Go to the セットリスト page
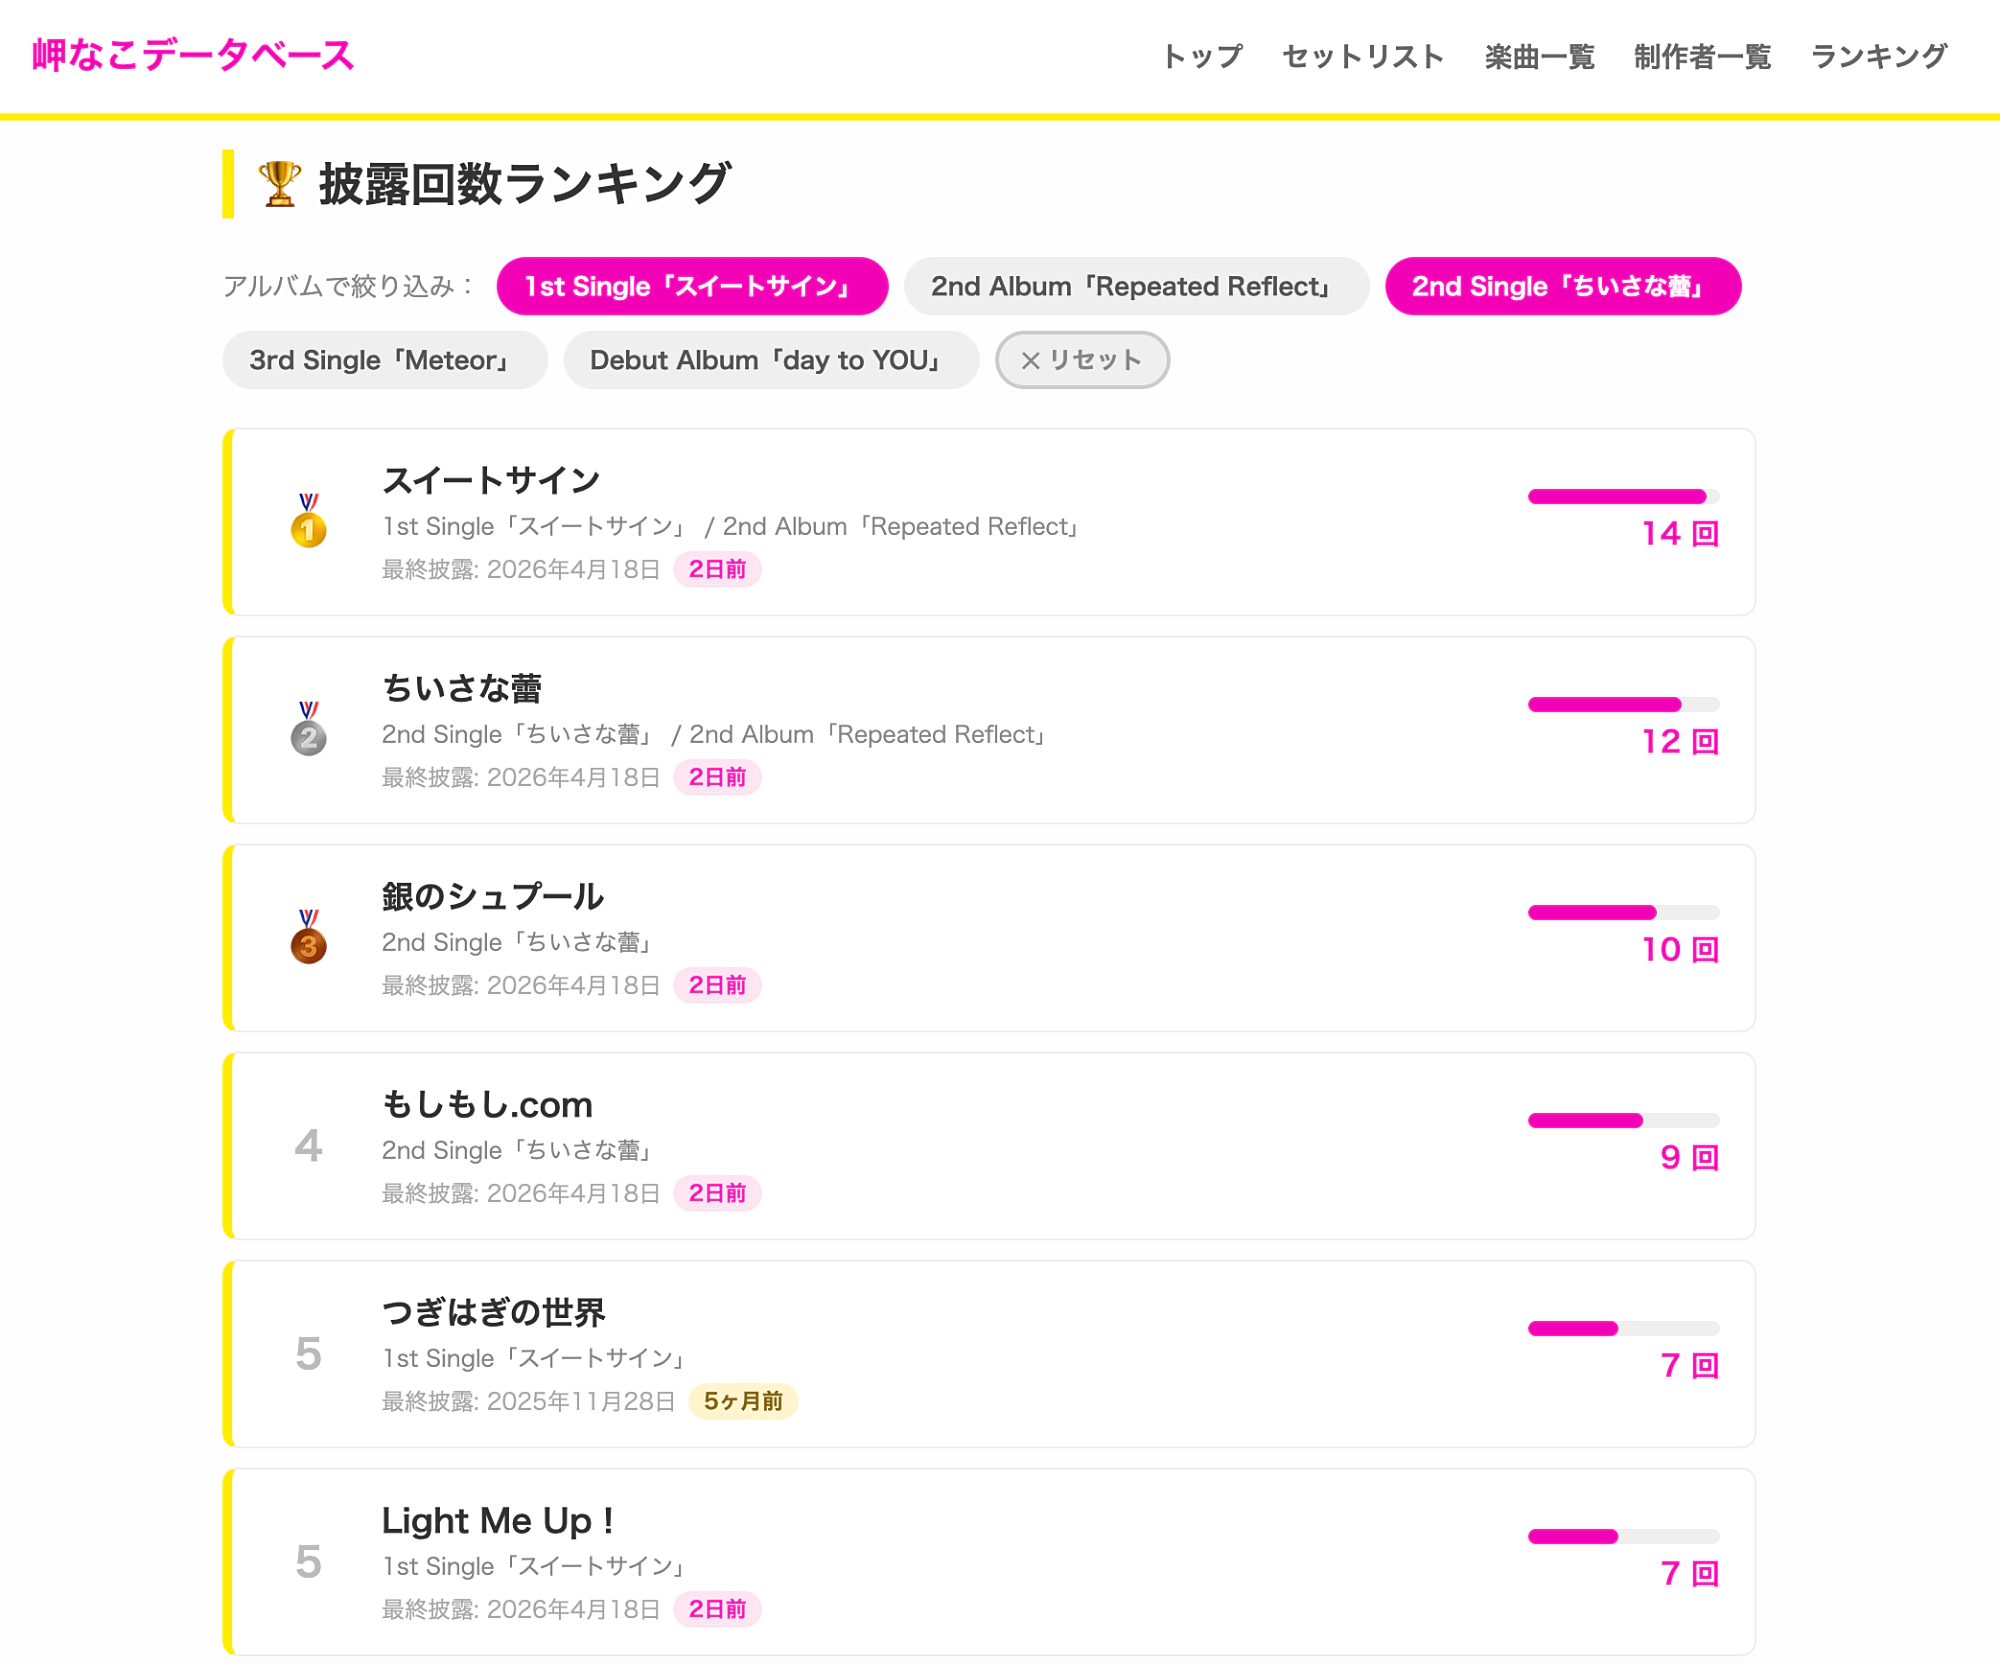 point(1362,57)
